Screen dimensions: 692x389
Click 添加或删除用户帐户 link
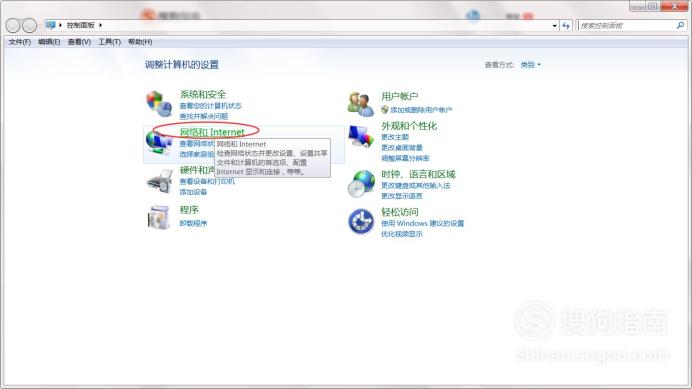click(421, 110)
